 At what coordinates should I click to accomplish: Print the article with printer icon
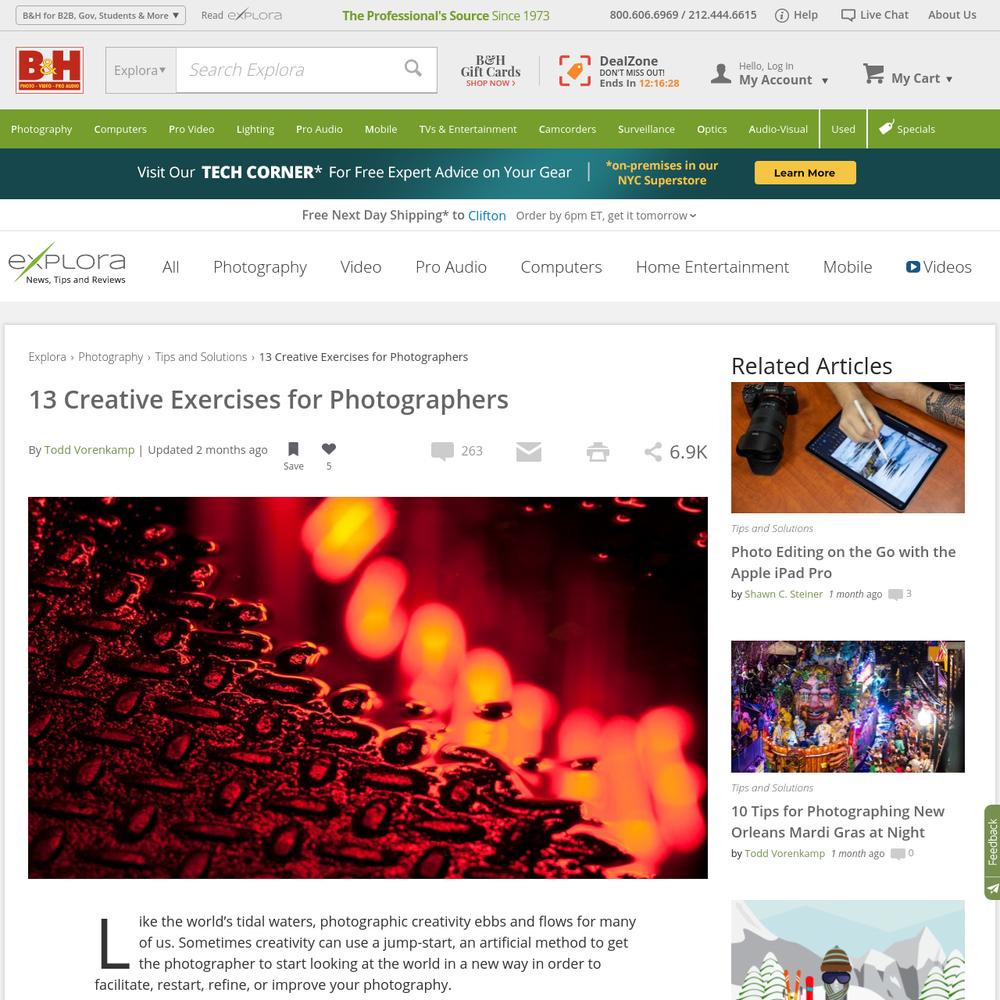pyautogui.click(x=598, y=452)
